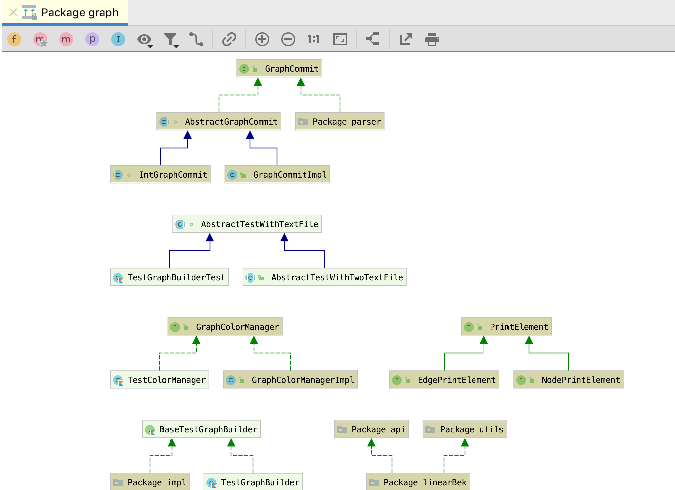Select the GraphCommit node
The width and height of the screenshot is (675, 490).
point(279,69)
